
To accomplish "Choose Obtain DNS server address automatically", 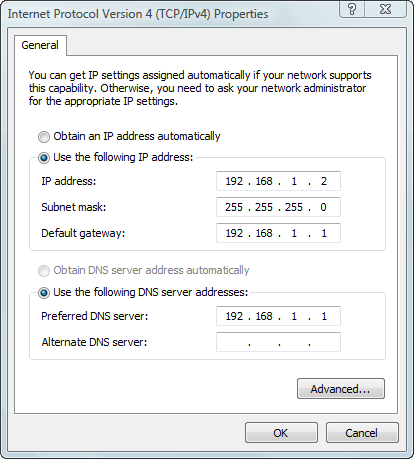I will click(44, 271).
